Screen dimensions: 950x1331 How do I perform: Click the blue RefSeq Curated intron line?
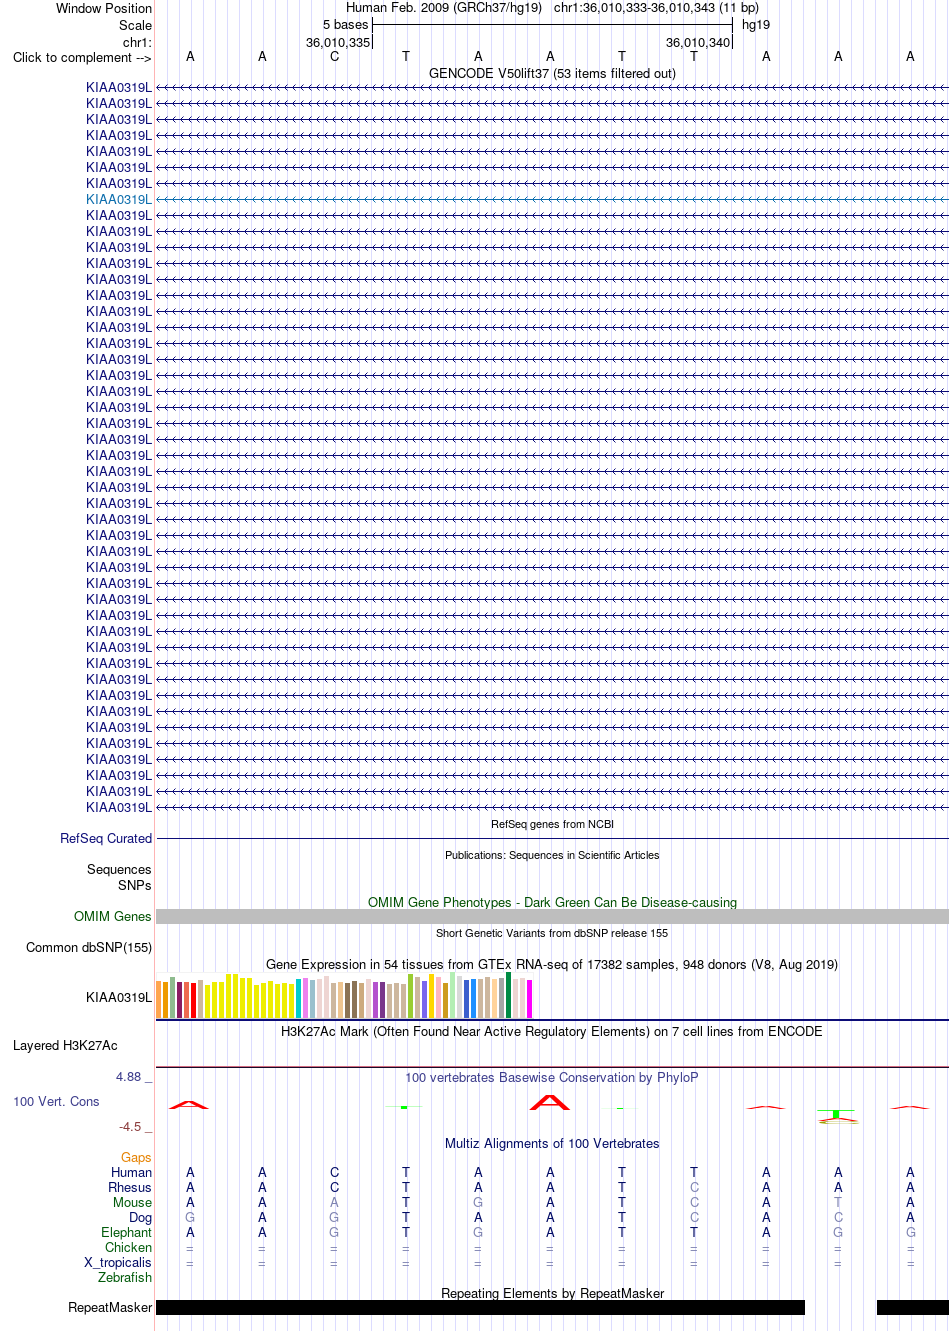[552, 838]
